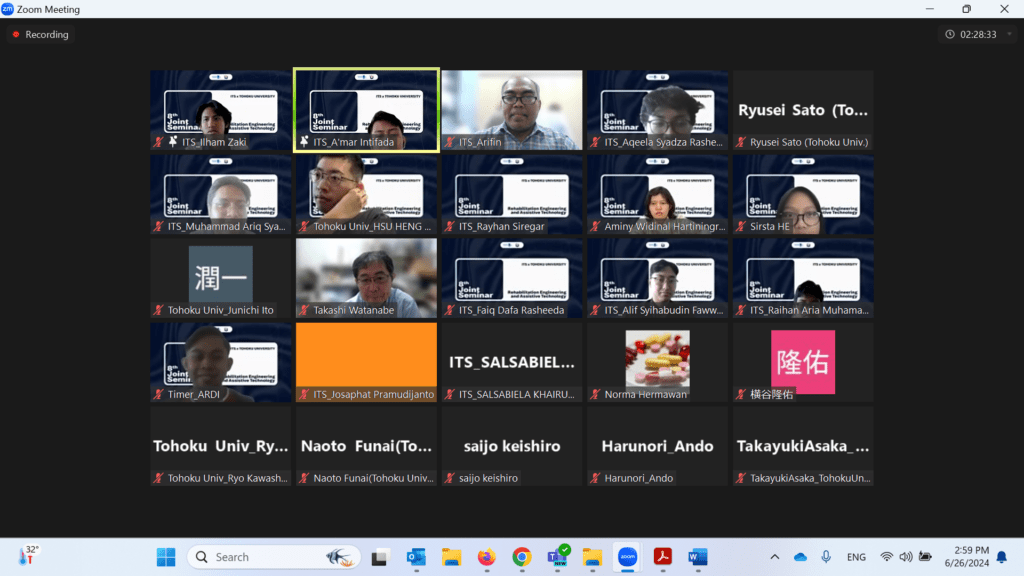The image size is (1024, 576).
Task: Toggle the microphone icon in system tray
Action: (826, 557)
